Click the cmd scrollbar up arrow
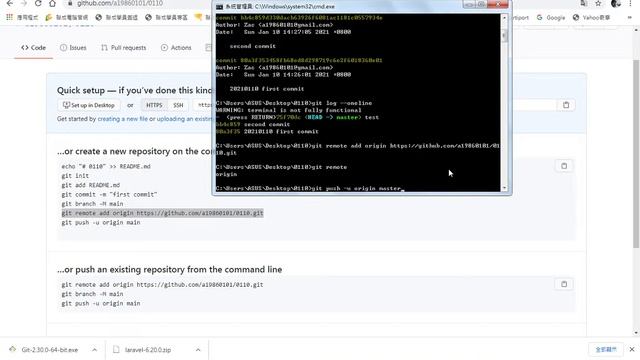 504,18
